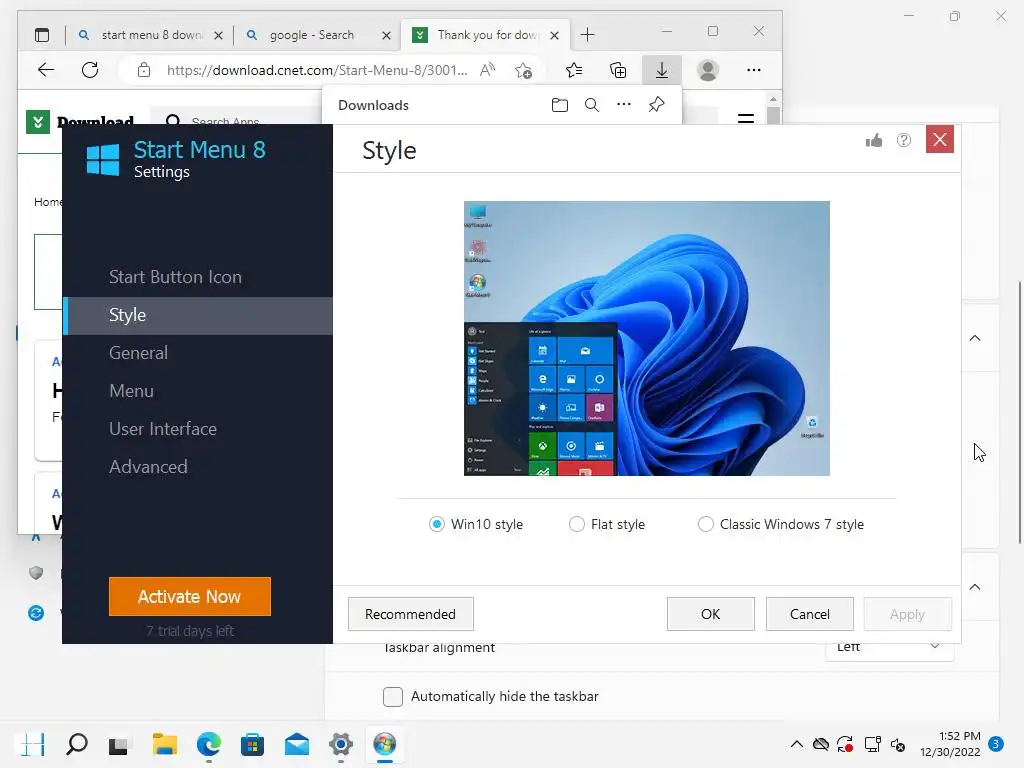The width and height of the screenshot is (1024, 768).
Task: Open Edge Settings and more menu
Action: coord(754,70)
